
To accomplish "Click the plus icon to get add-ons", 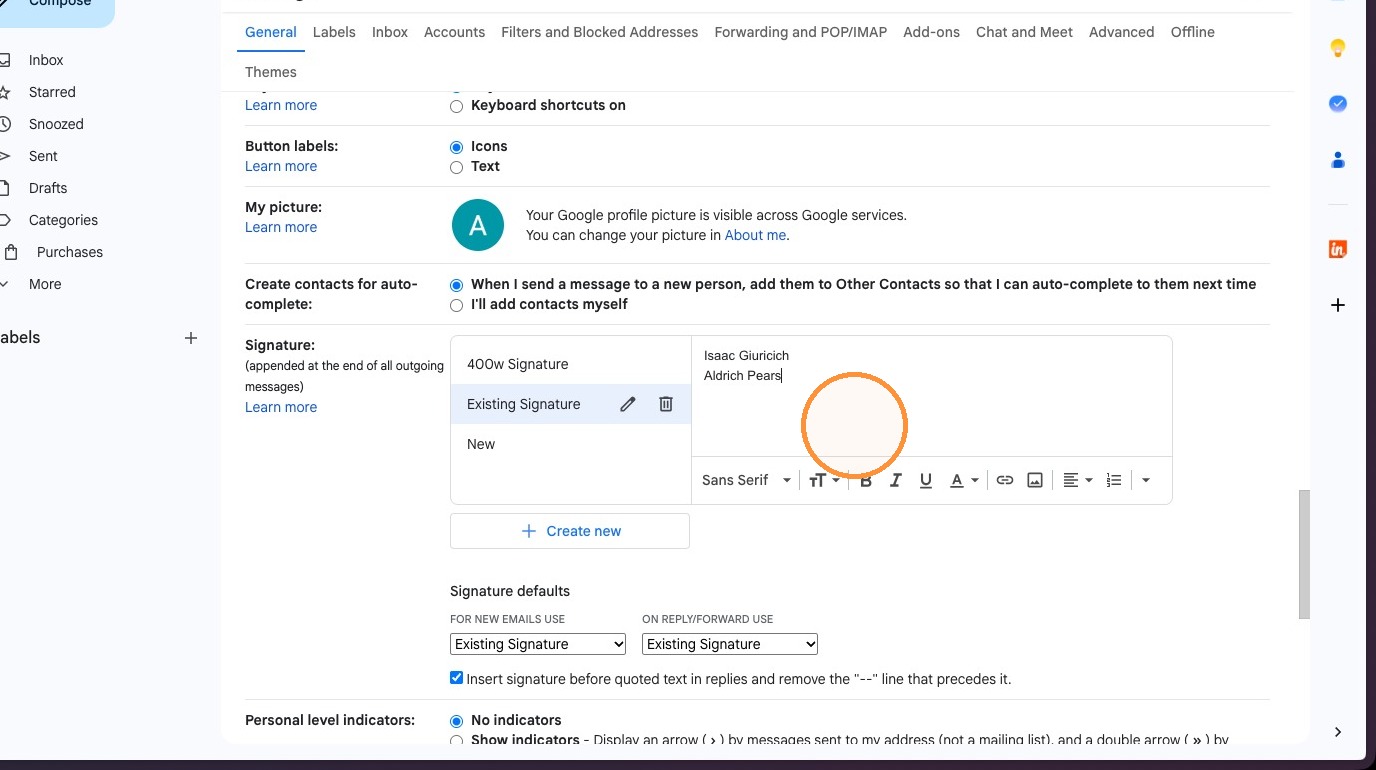I will tap(1338, 305).
